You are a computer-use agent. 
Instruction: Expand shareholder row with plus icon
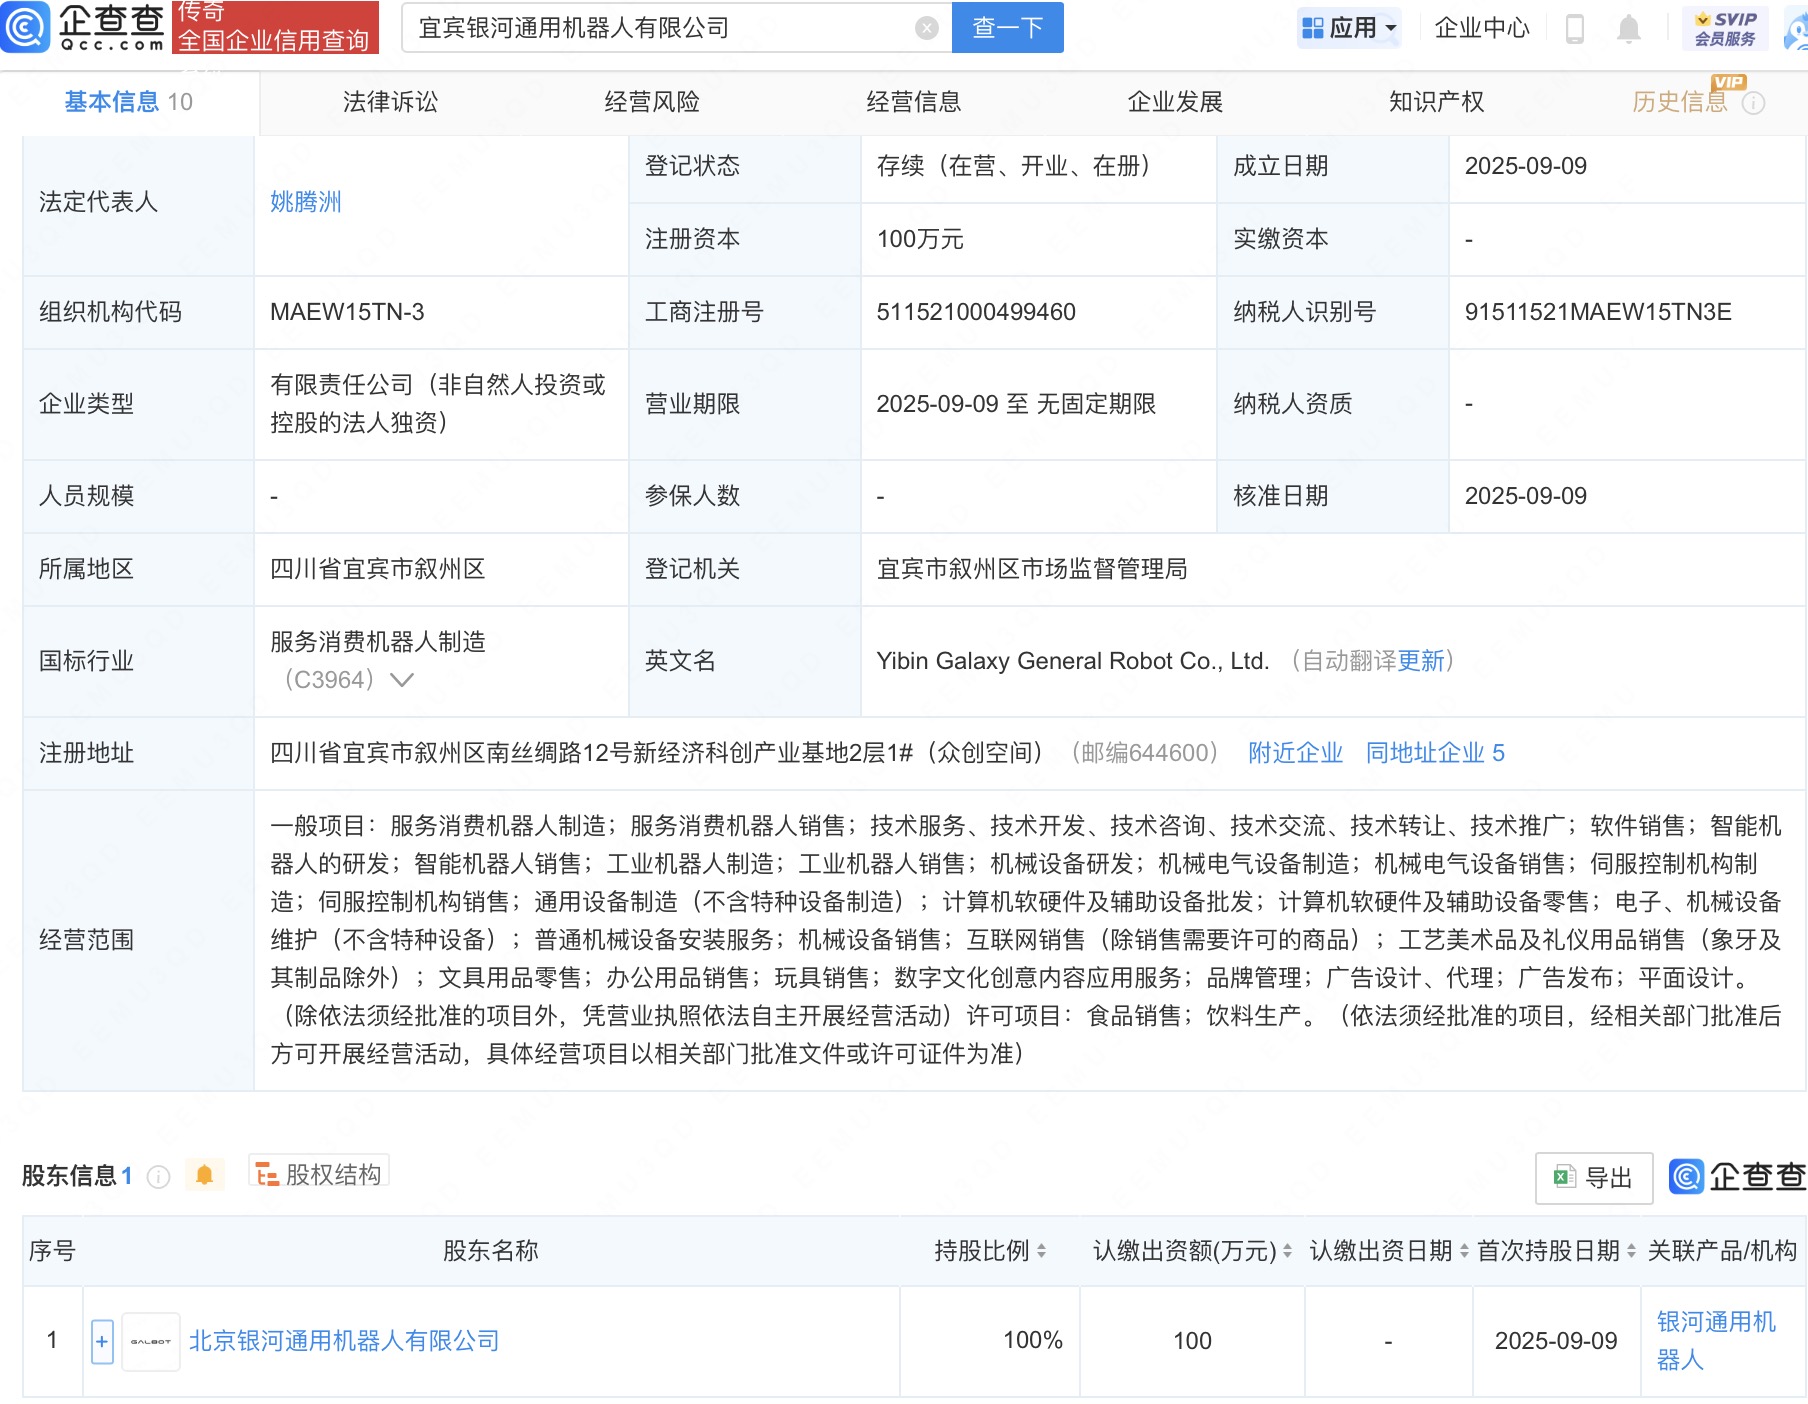[x=102, y=1341]
